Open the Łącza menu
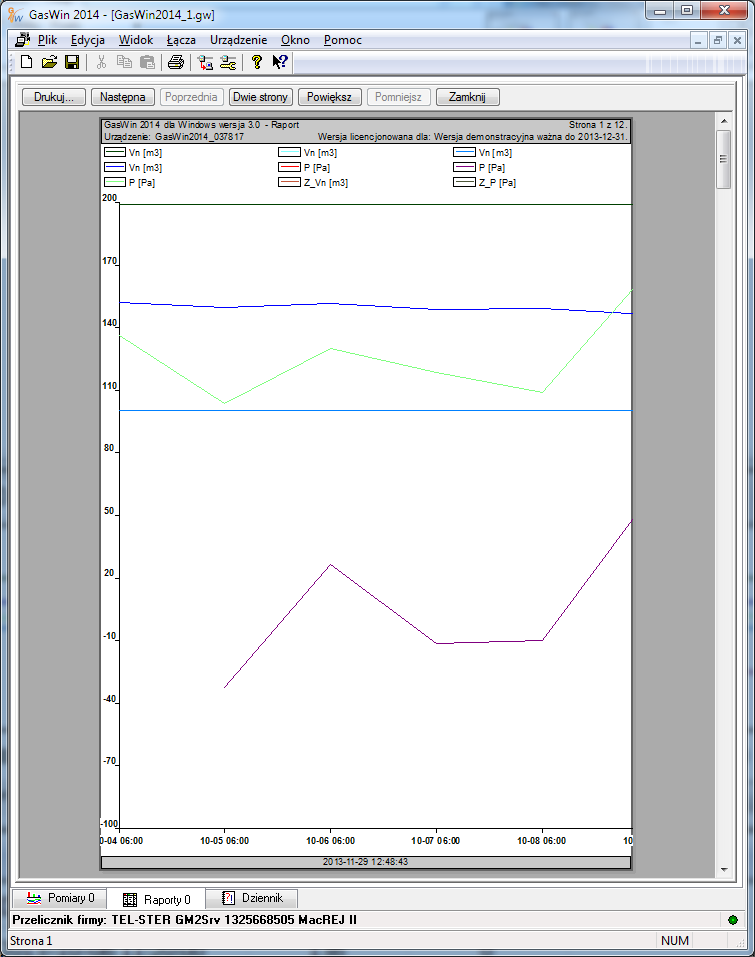 pyautogui.click(x=181, y=40)
